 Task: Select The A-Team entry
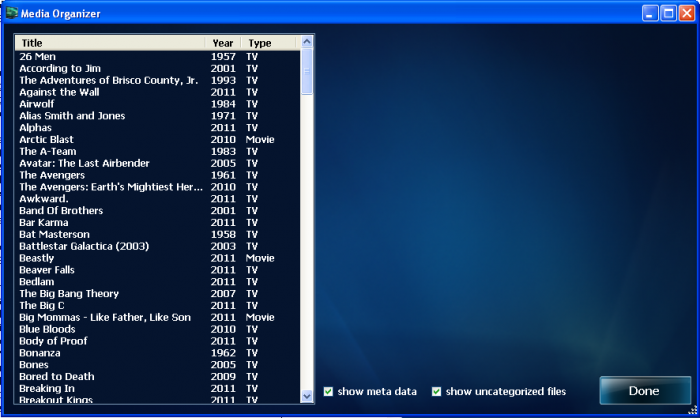(x=158, y=151)
